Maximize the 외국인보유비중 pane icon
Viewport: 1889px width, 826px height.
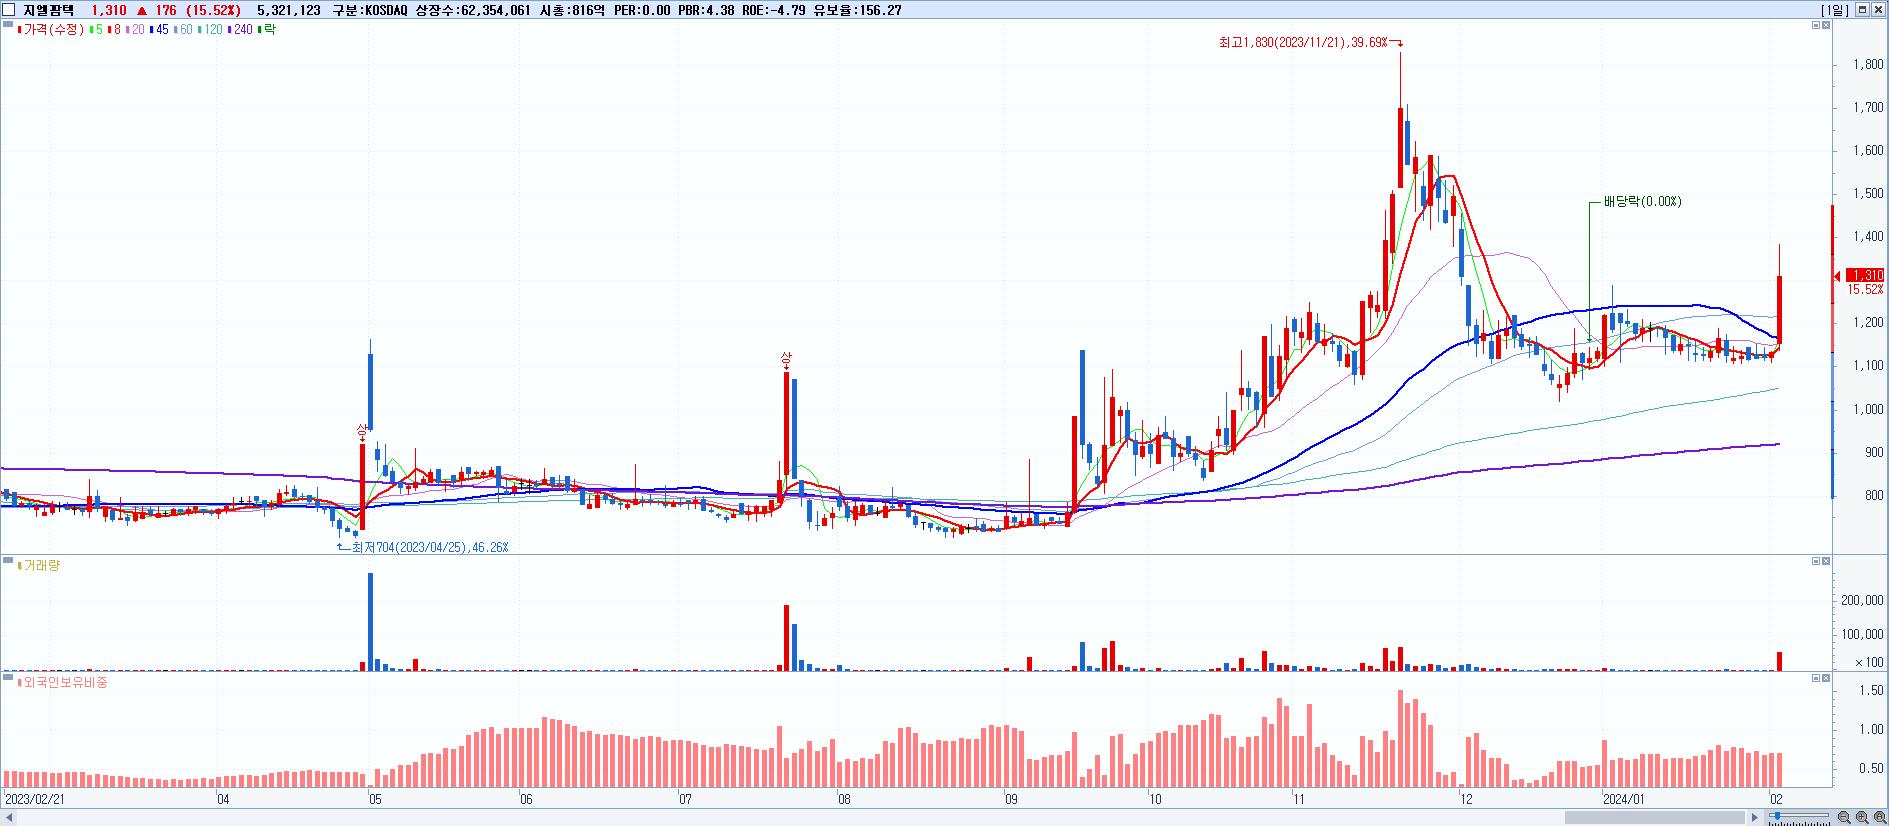click(x=1826, y=678)
